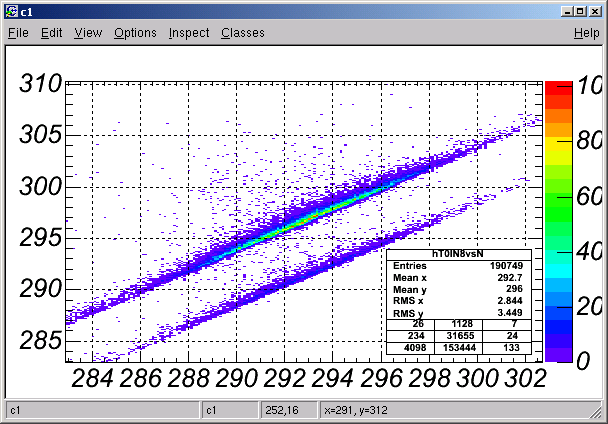
Task: Open the View menu
Action: 88,33
